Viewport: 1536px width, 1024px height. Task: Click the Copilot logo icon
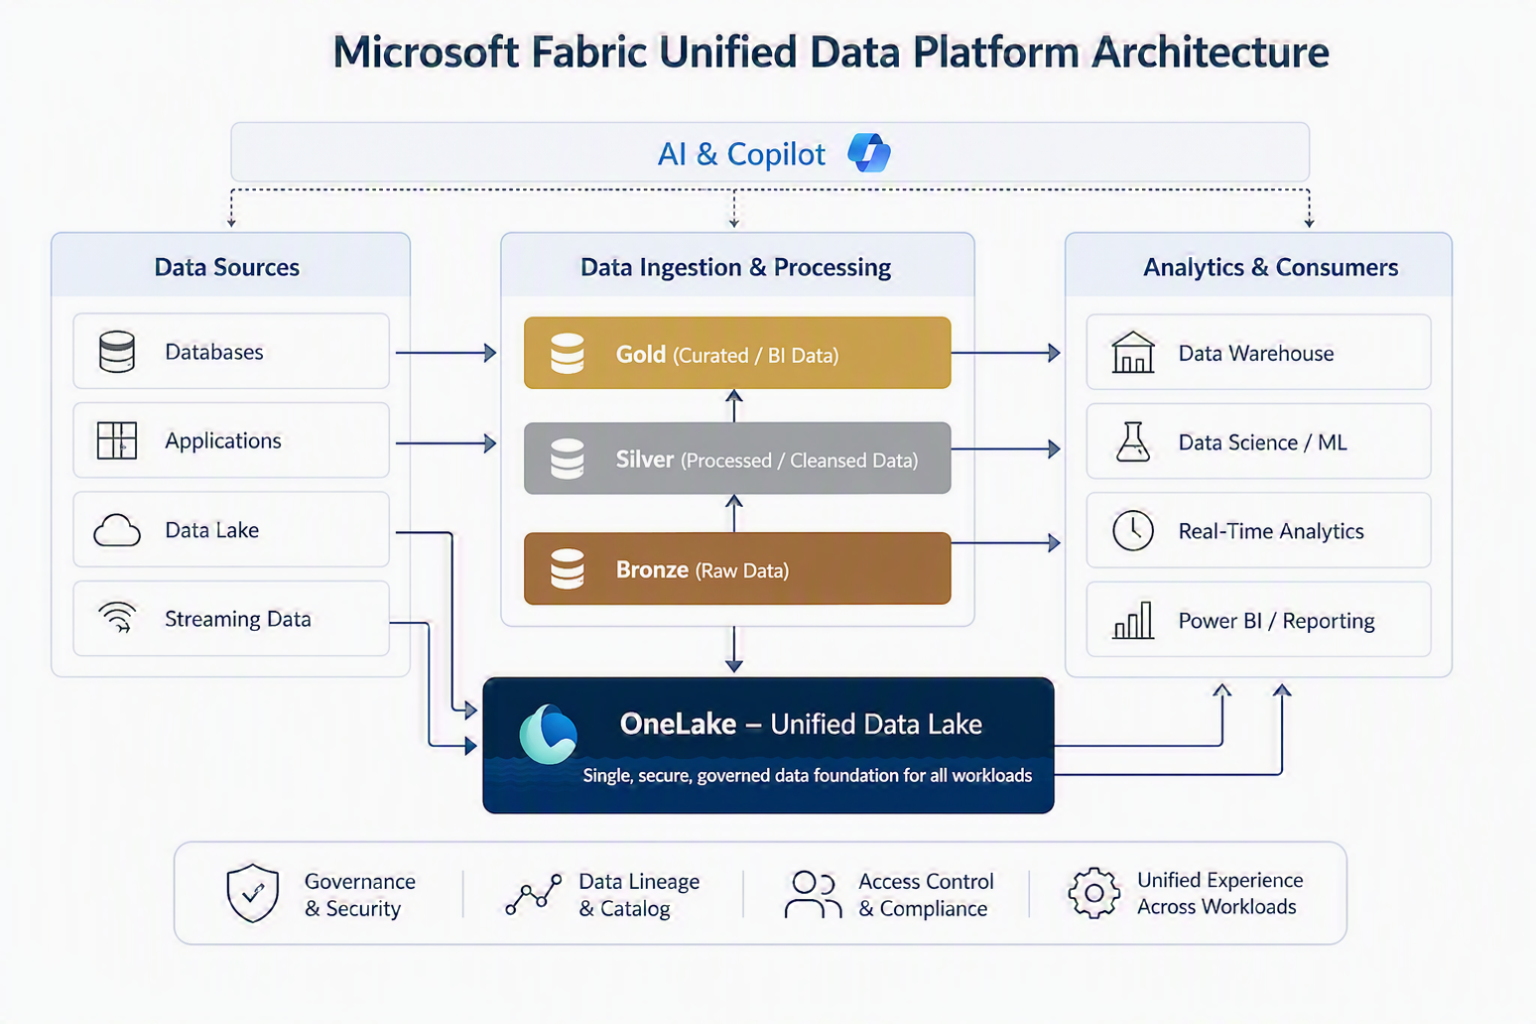pyautogui.click(x=869, y=153)
